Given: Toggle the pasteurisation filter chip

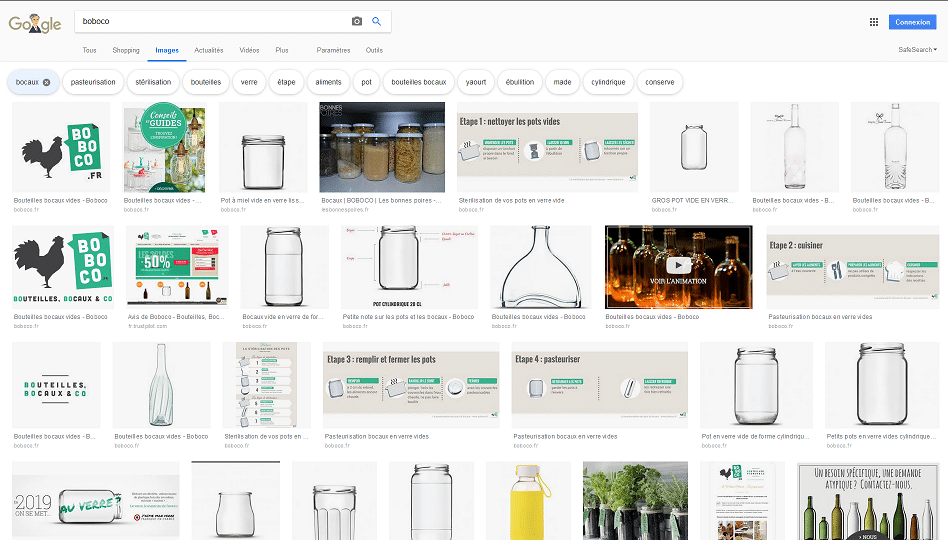Looking at the screenshot, I should 93,82.
